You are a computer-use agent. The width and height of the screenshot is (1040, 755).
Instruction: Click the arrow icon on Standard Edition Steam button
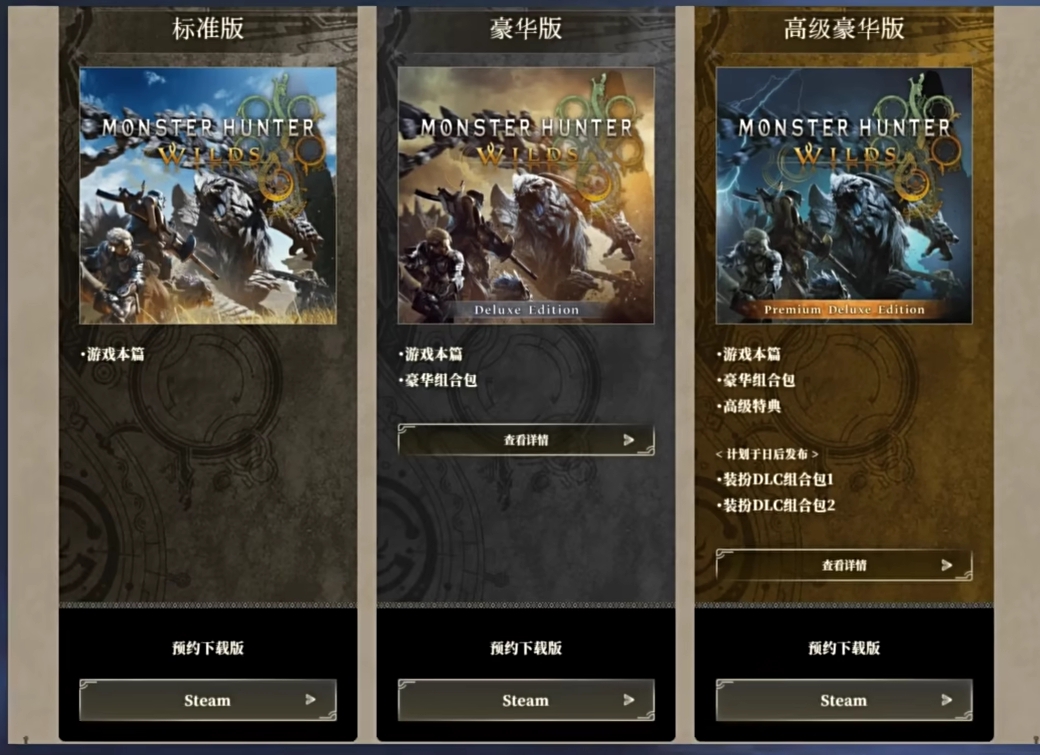pyautogui.click(x=310, y=699)
